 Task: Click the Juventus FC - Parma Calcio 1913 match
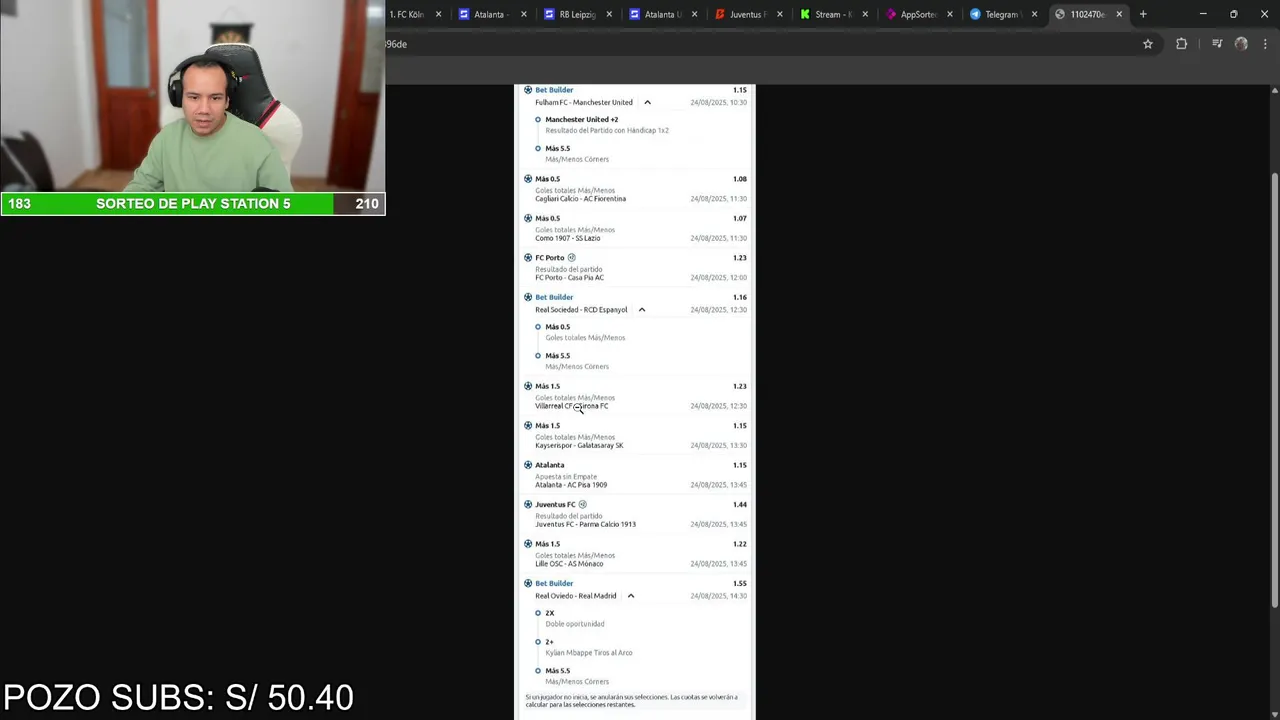[x=585, y=524]
